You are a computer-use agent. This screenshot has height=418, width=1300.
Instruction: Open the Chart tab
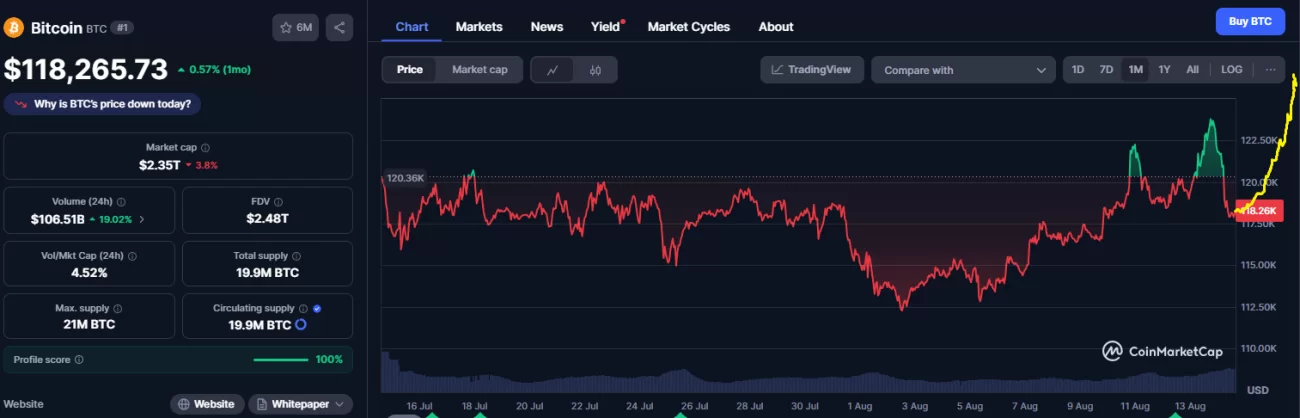412,27
